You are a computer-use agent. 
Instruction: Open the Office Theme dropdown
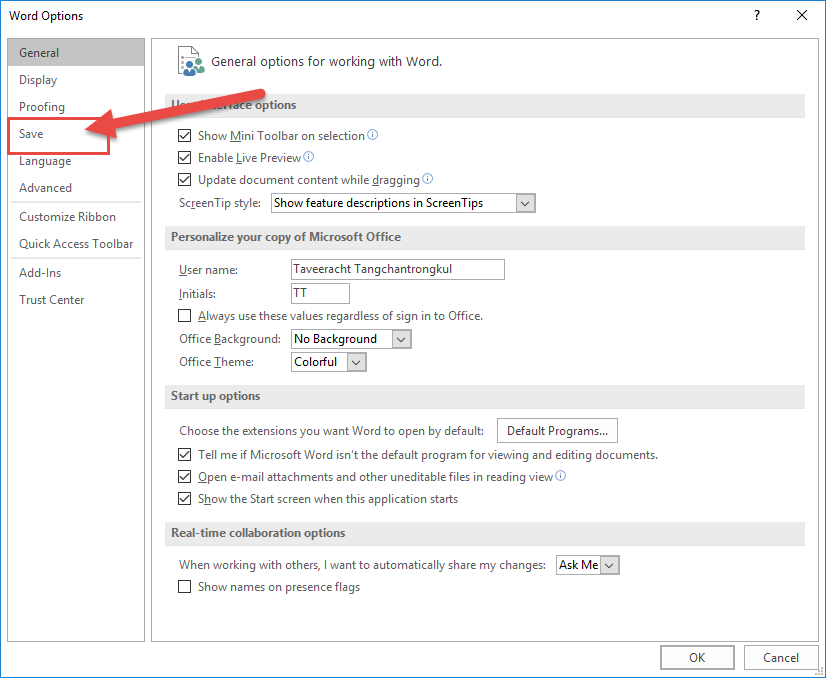[x=357, y=362]
